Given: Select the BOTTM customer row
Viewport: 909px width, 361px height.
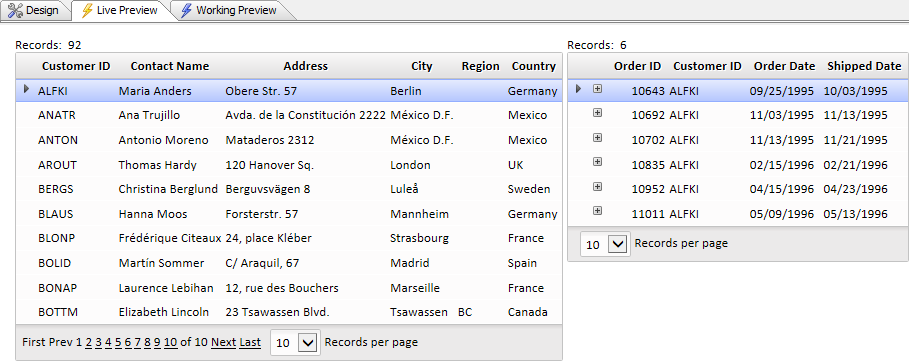Looking at the screenshot, I should pyautogui.click(x=289, y=312).
